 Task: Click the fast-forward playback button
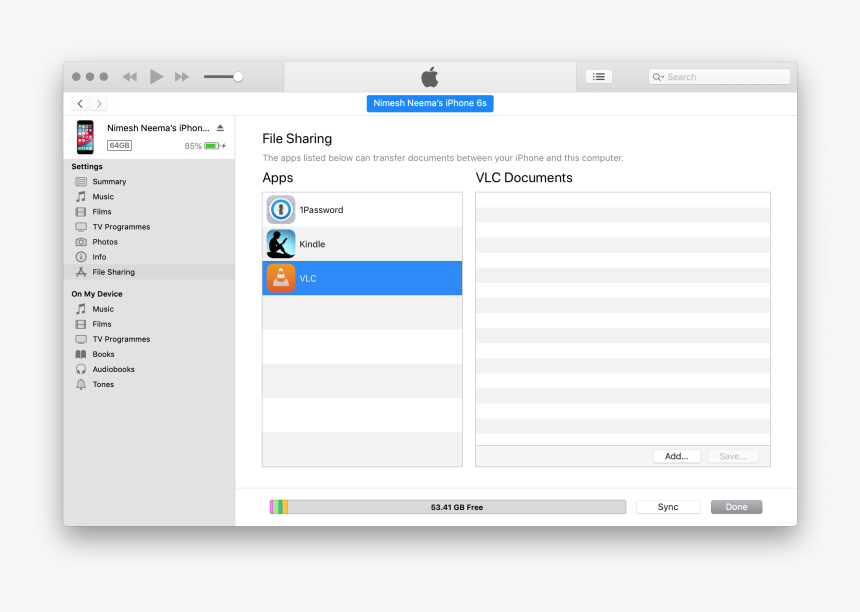[x=182, y=77]
